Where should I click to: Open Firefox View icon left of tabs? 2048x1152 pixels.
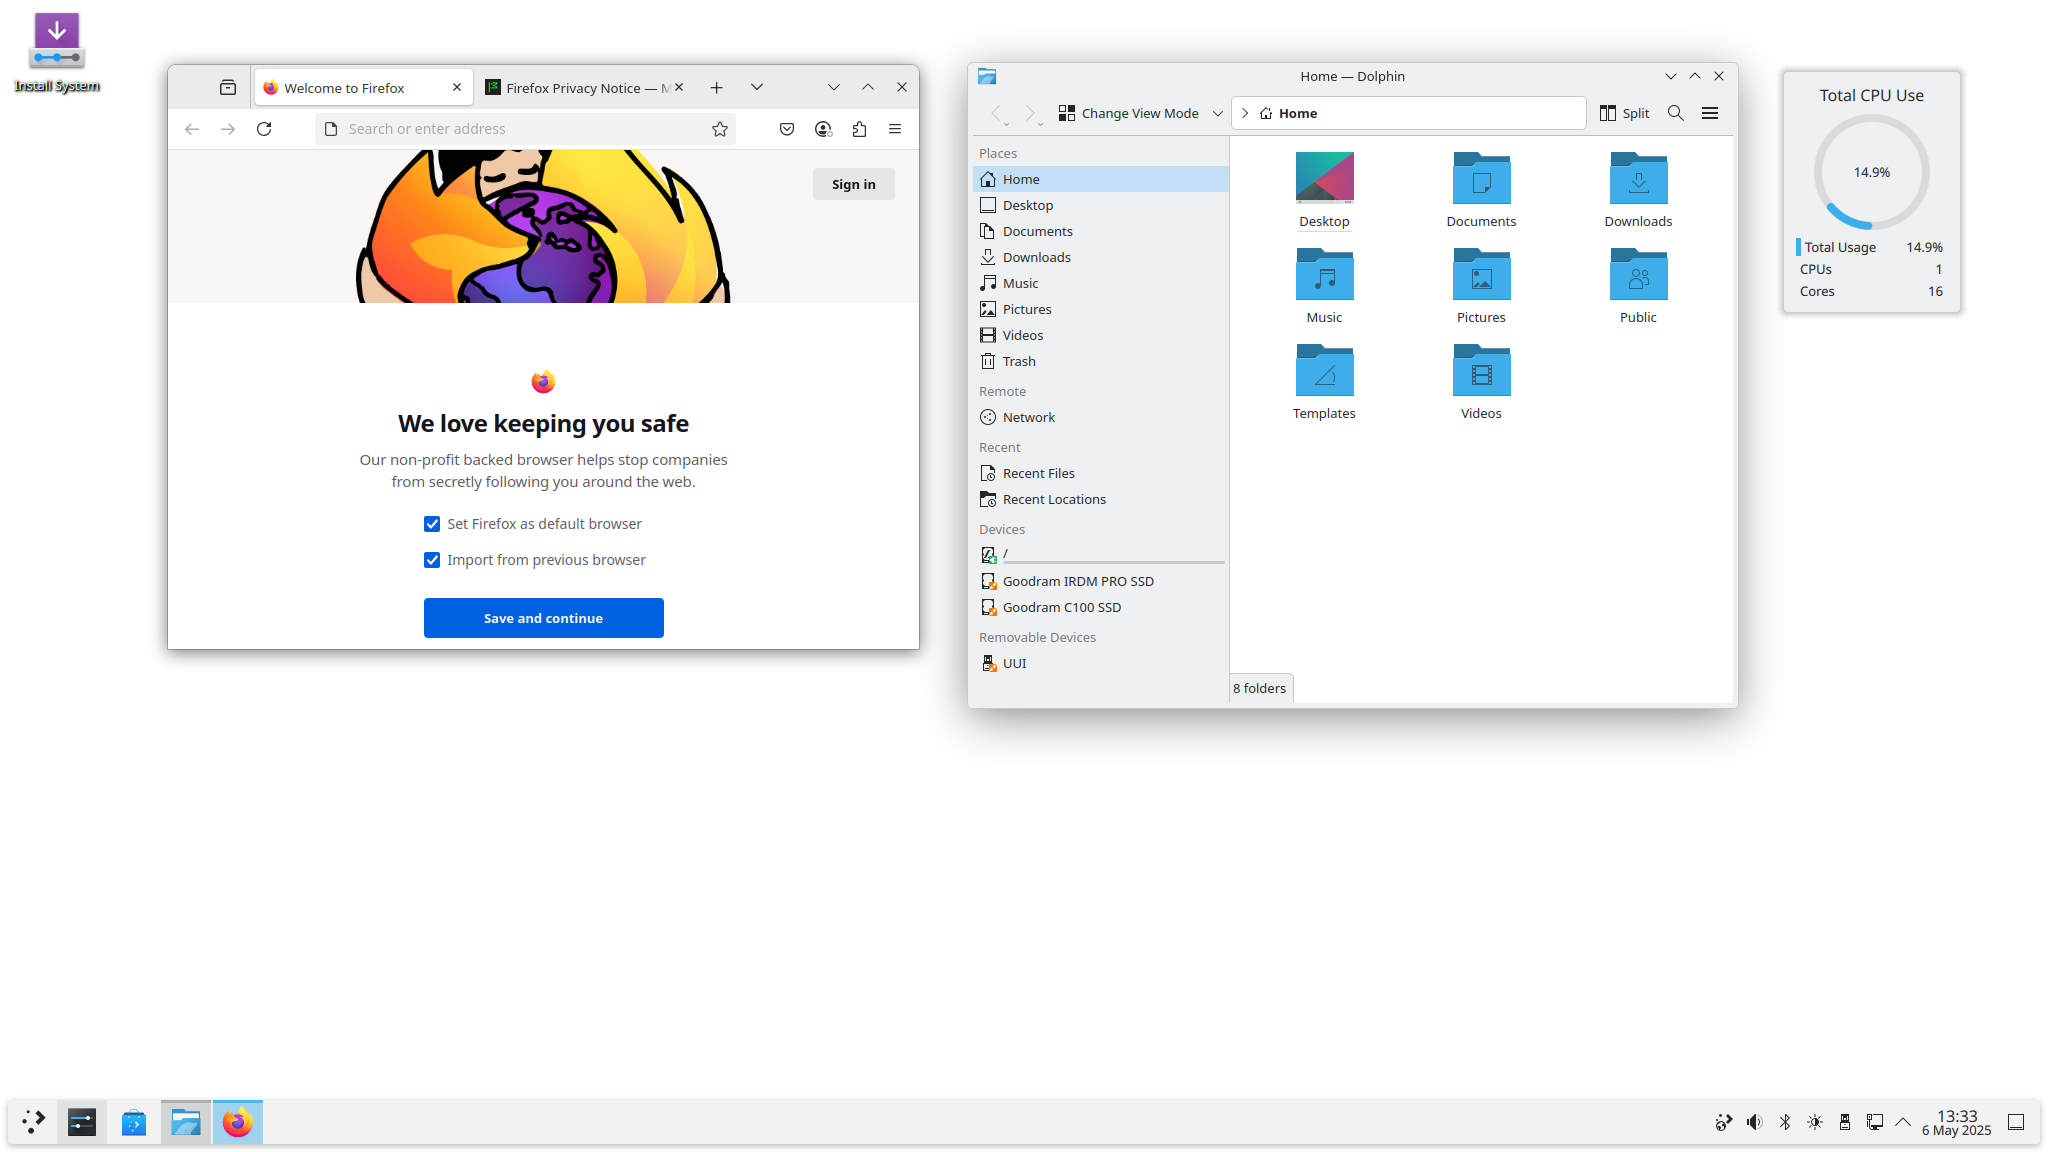click(228, 88)
